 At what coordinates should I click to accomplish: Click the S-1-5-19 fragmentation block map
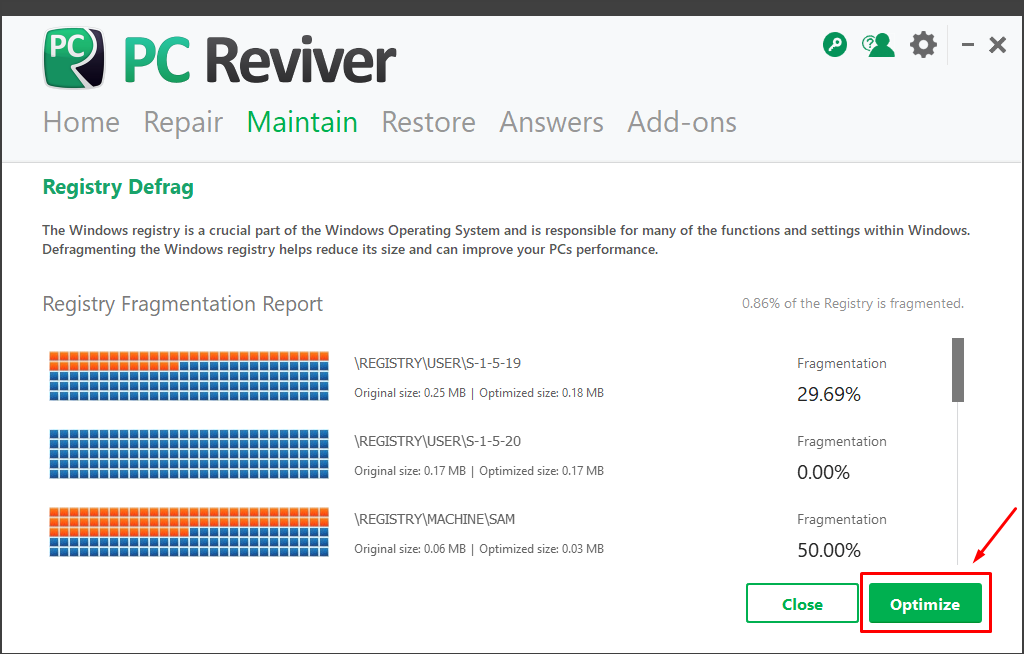click(189, 376)
